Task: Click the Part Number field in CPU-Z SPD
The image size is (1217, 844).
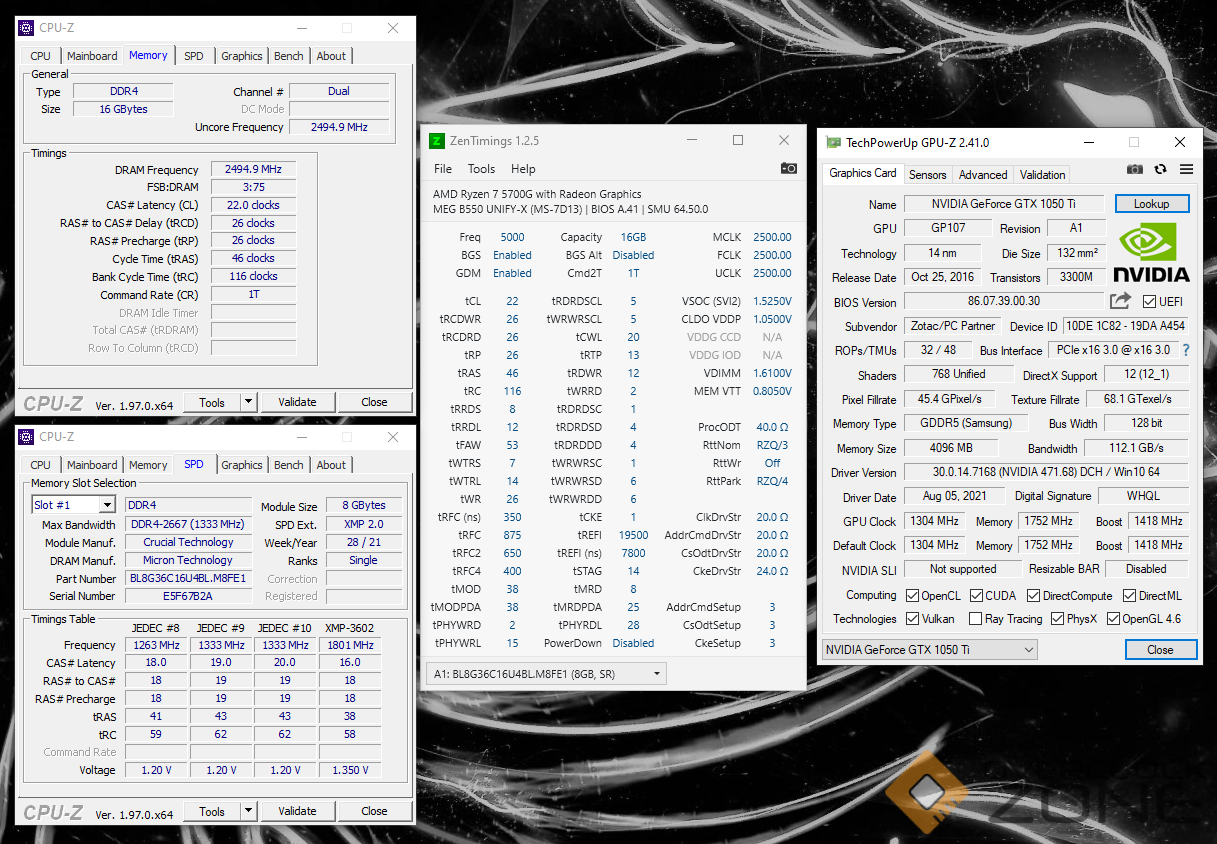Action: [188, 578]
